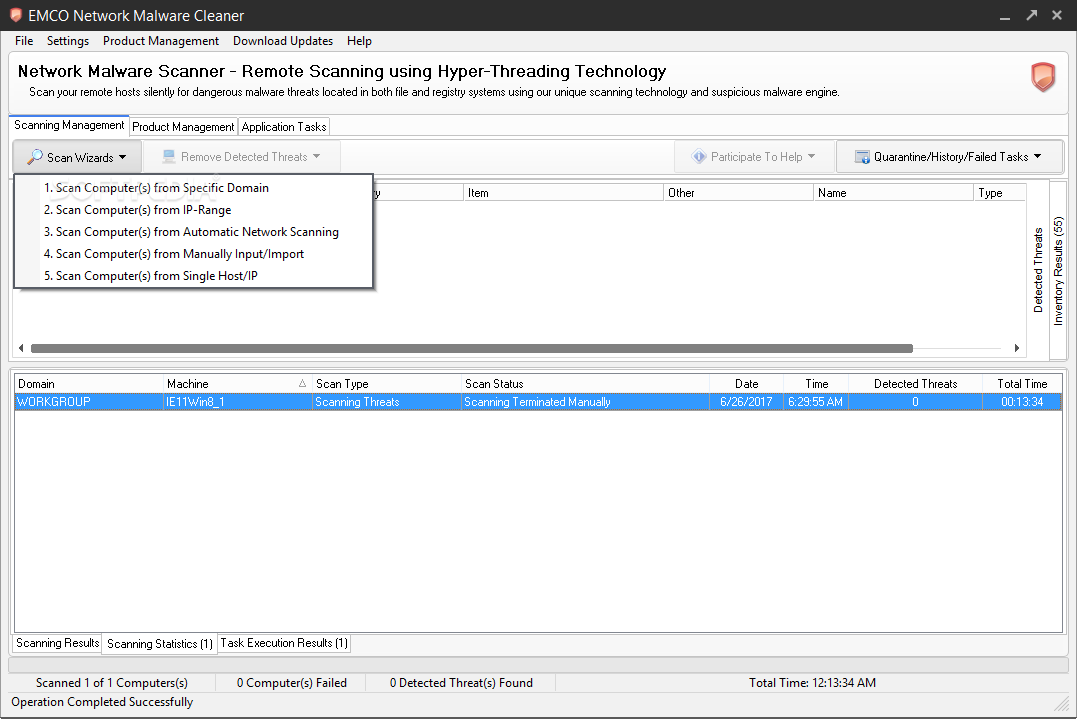This screenshot has height=719, width=1077.
Task: Open the File menu
Action: tap(24, 41)
